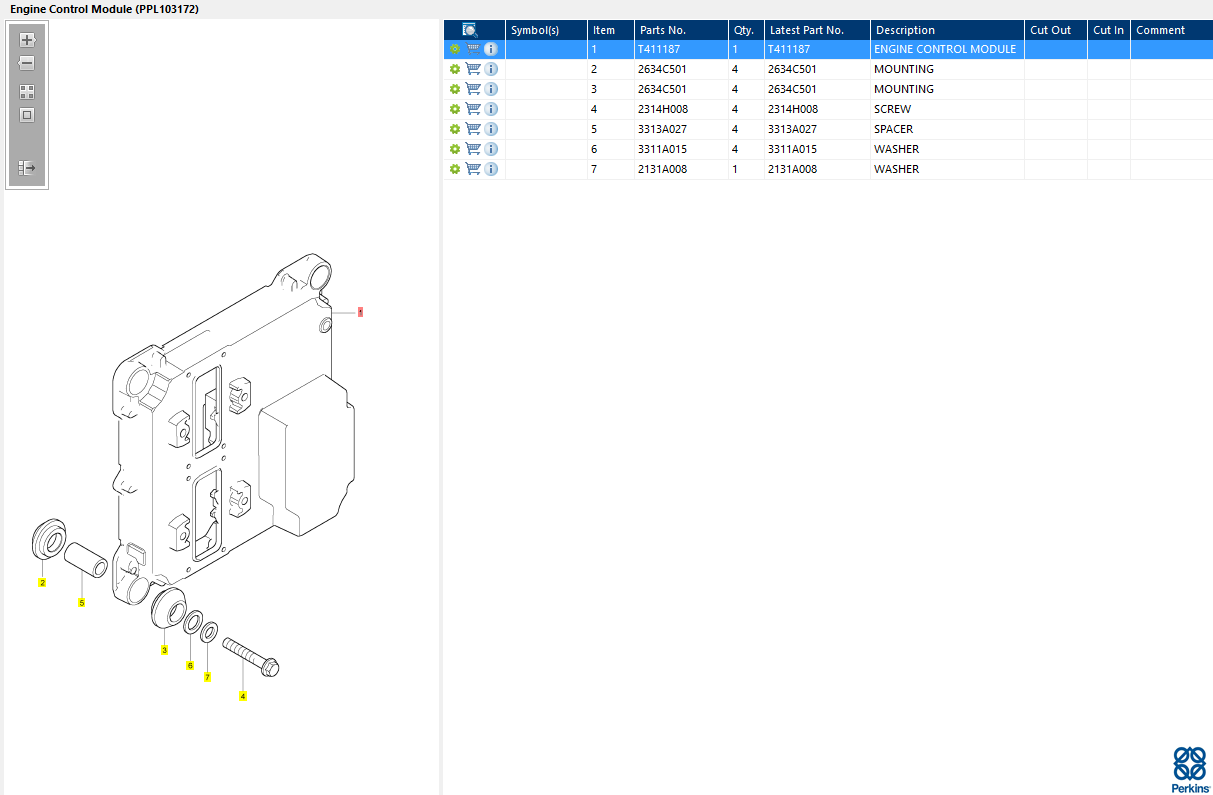Click gear icon in item 3 row
This screenshot has width=1213, height=795.
tap(455, 89)
